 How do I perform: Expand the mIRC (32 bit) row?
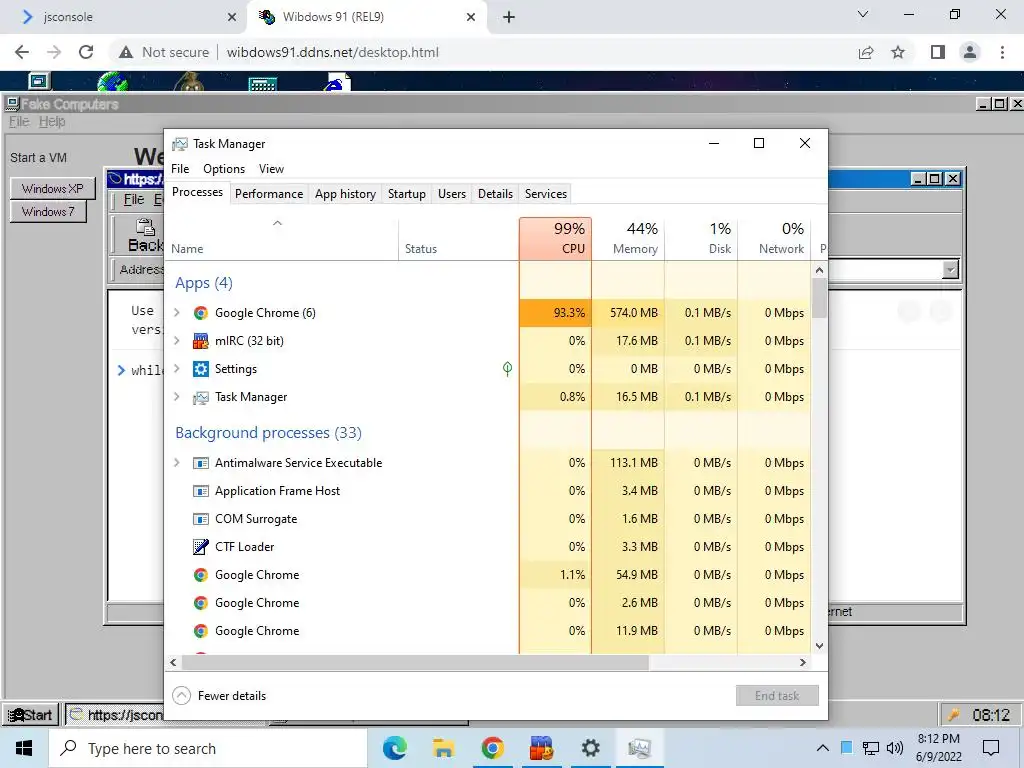[x=176, y=341]
